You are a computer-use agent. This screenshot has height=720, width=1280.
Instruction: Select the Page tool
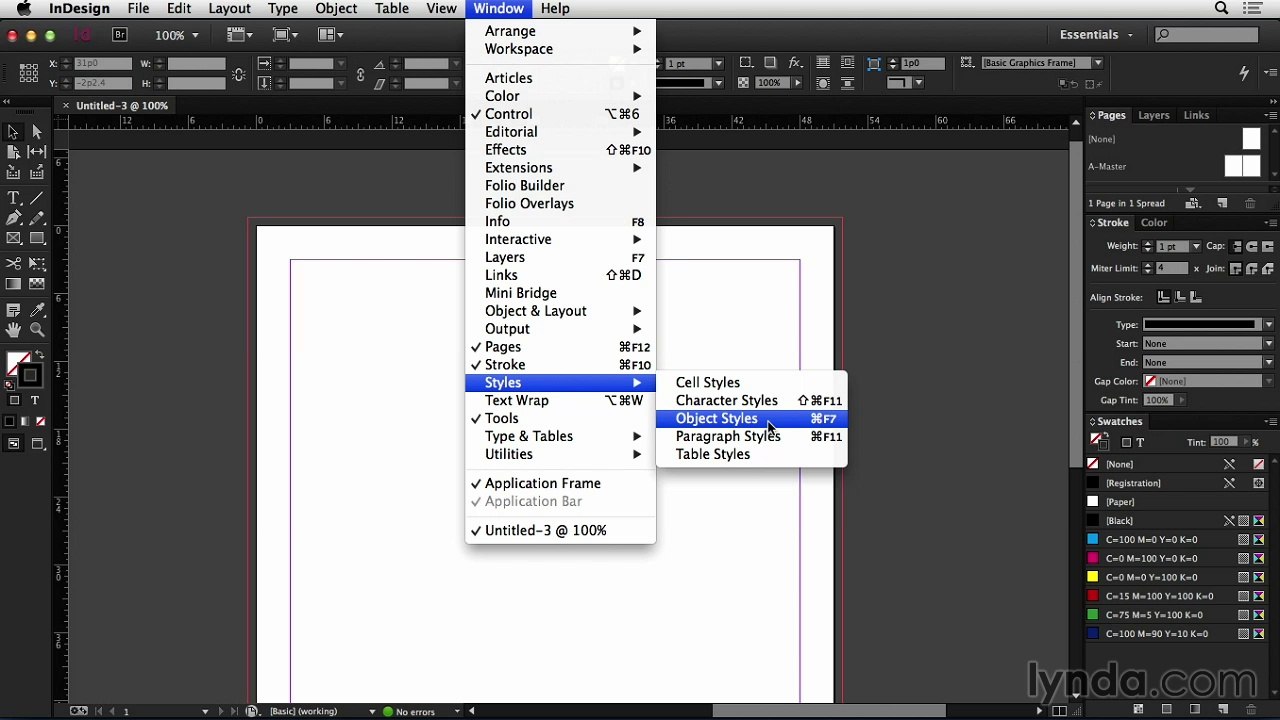click(13, 152)
